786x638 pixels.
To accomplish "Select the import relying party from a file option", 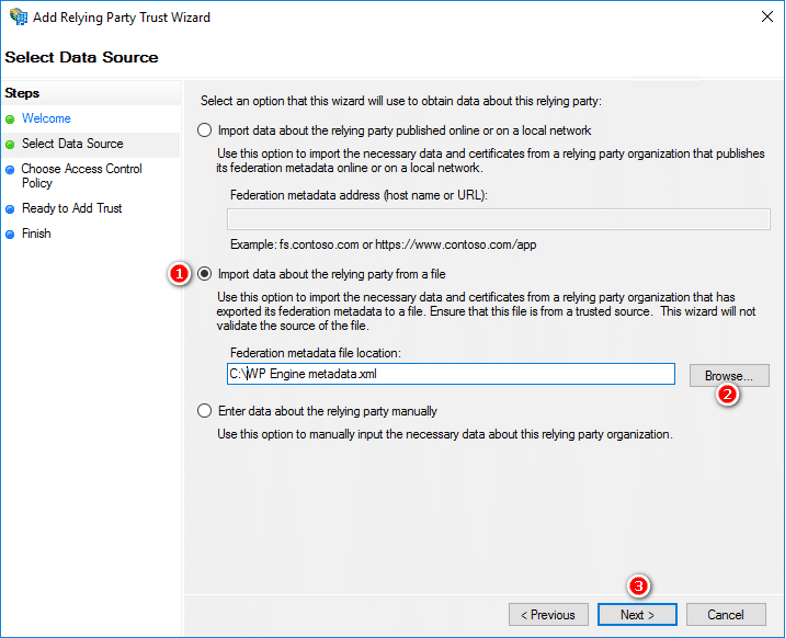I will tap(206, 274).
